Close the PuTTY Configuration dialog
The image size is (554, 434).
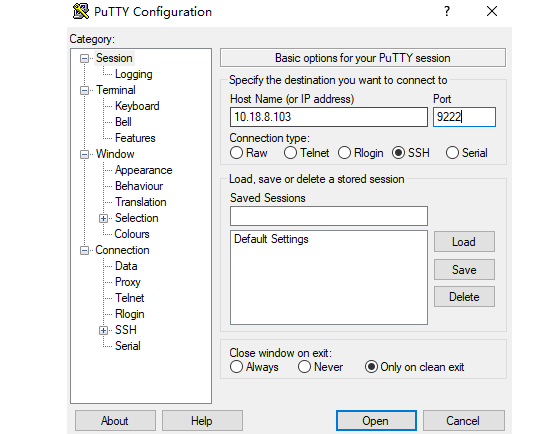(492, 11)
